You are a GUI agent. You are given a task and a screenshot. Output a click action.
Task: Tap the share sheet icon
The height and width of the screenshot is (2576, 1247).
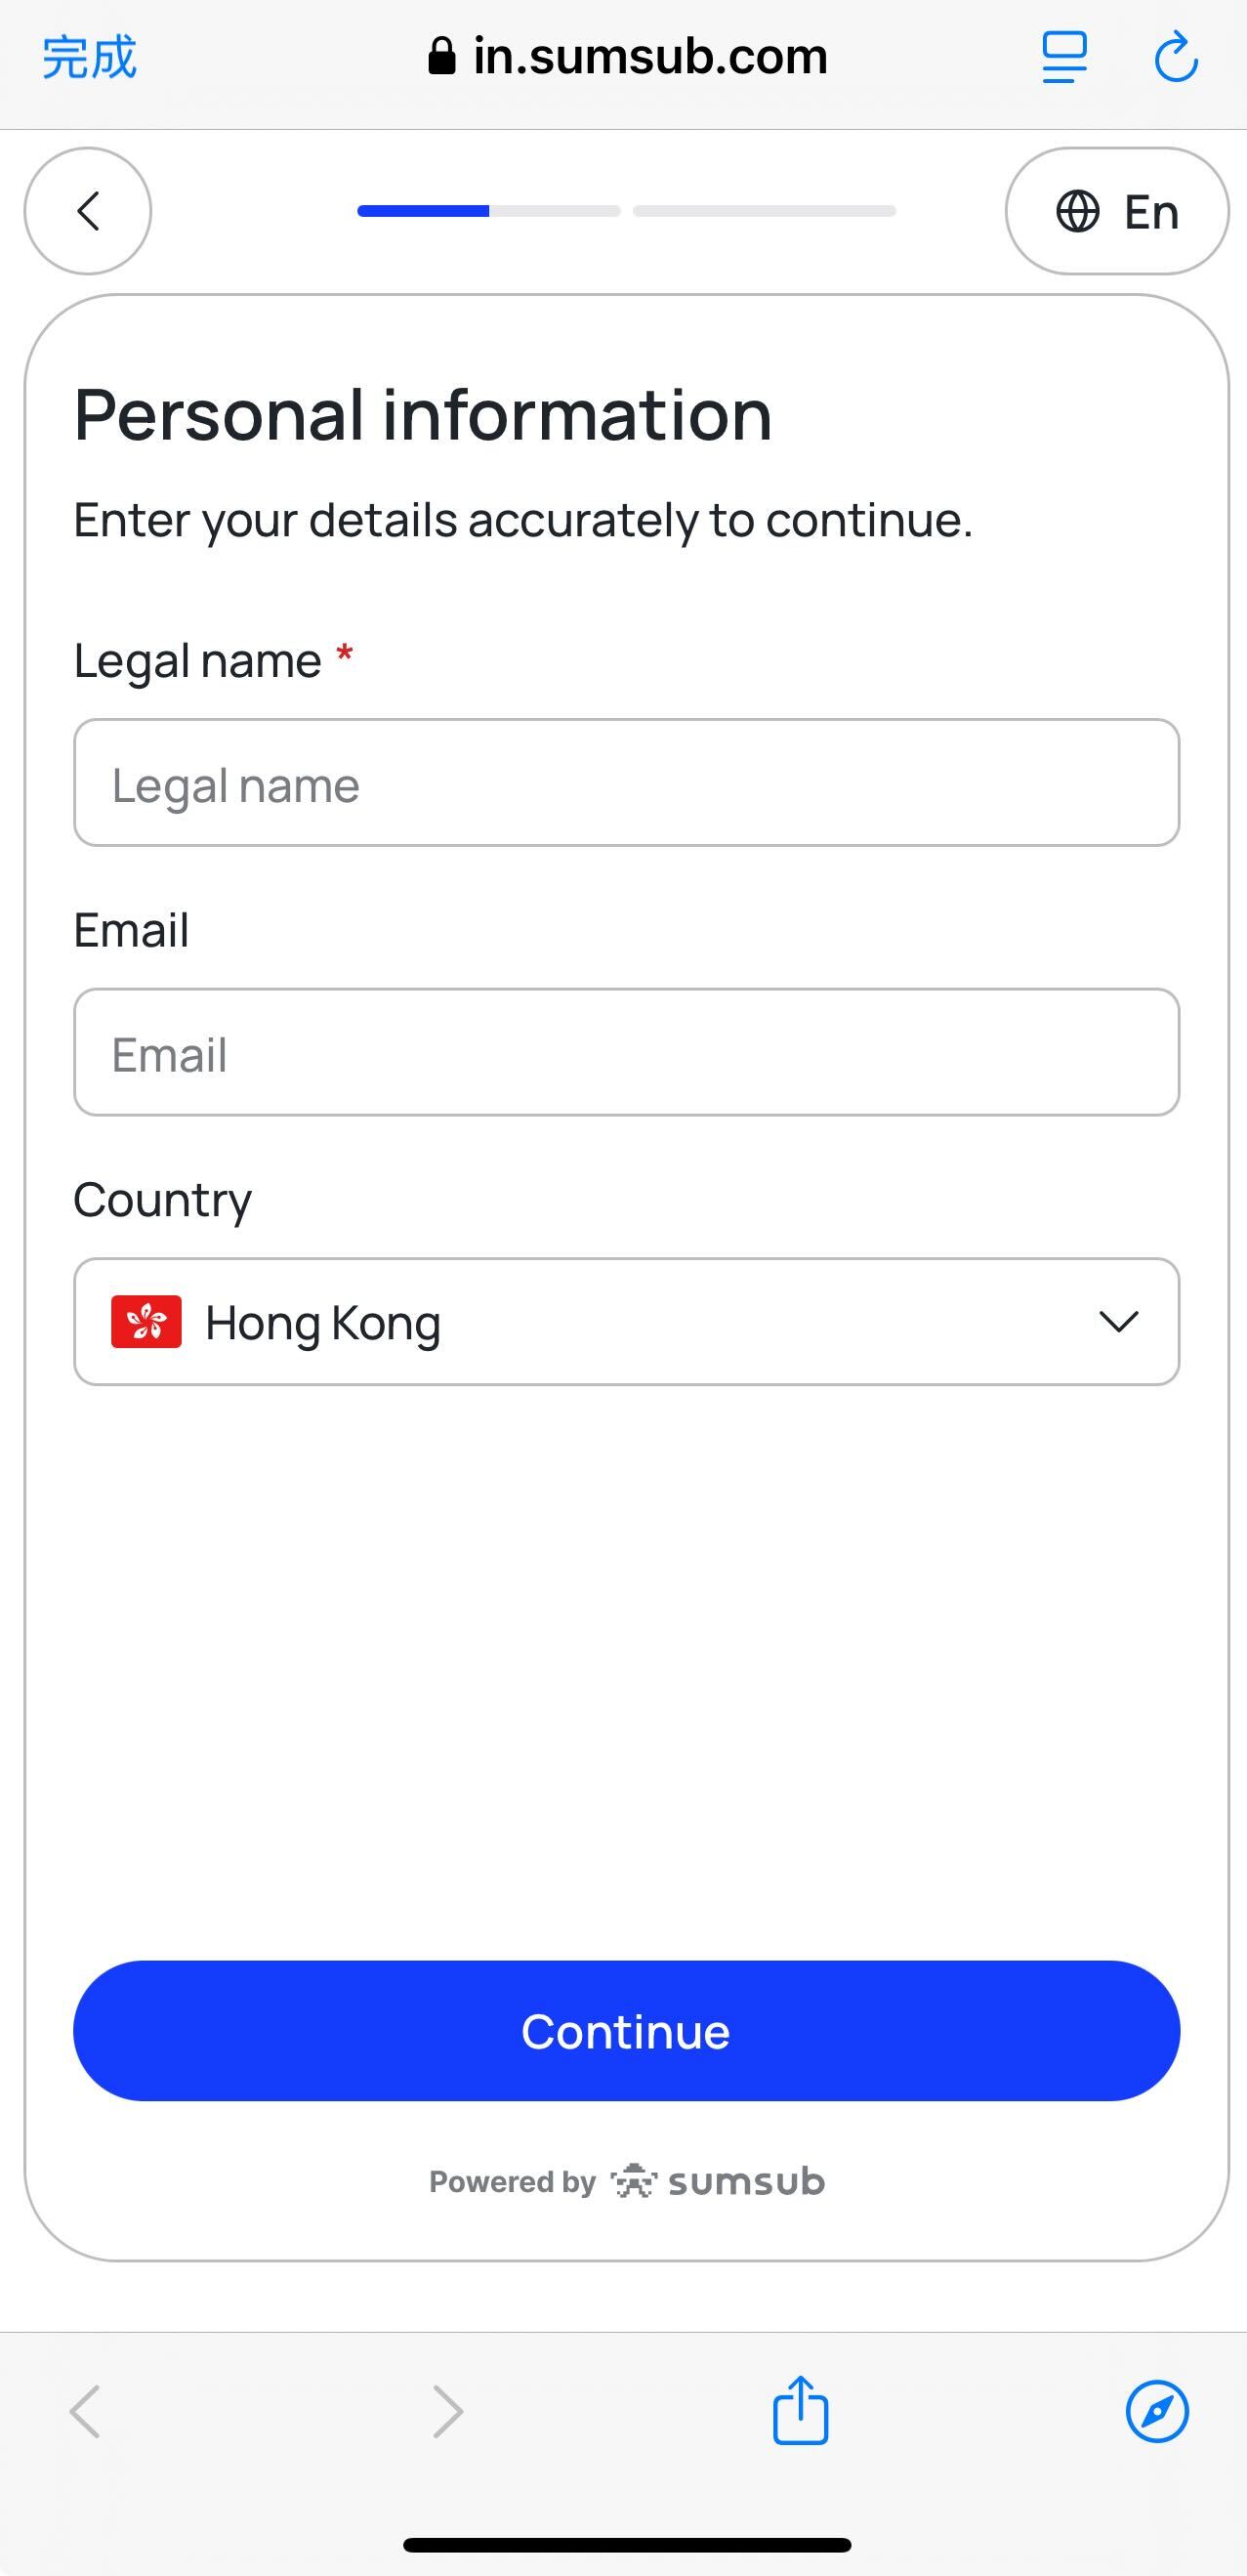pos(800,2410)
